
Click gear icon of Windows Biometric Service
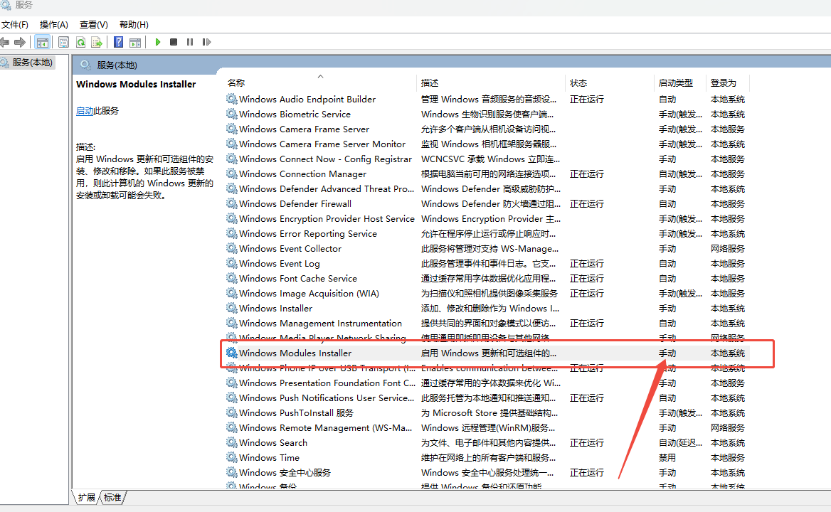[x=232, y=113]
